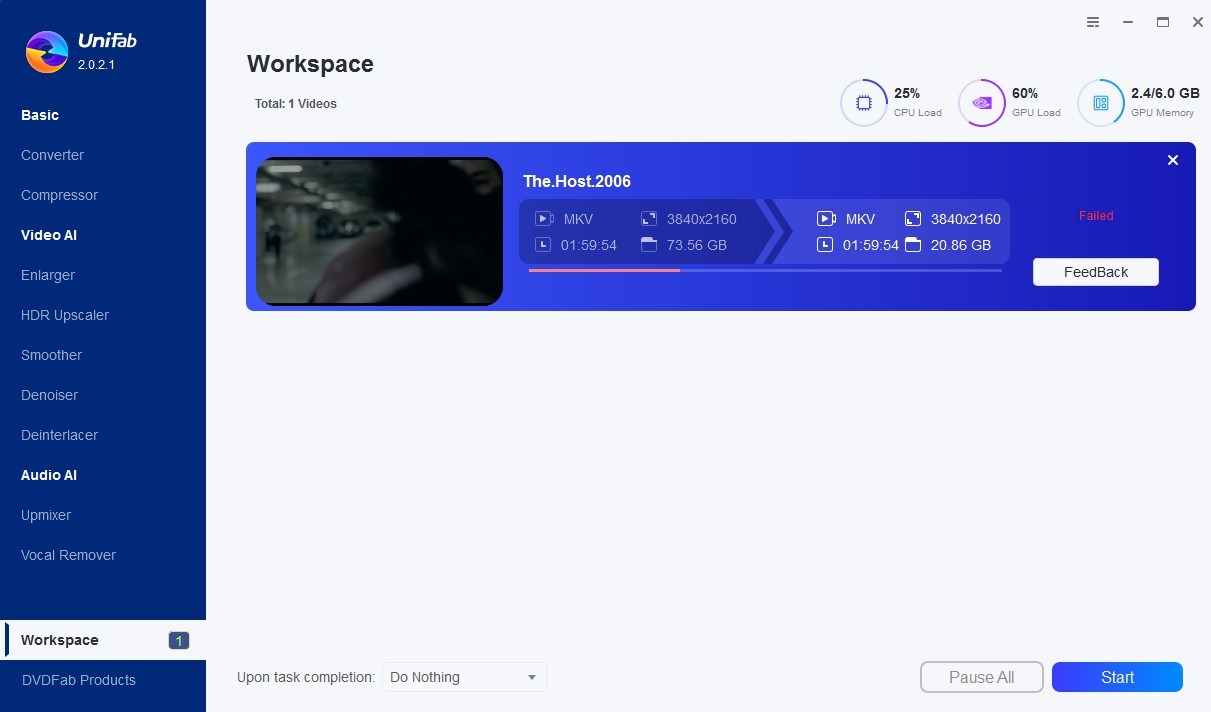Screen dimensions: 1211x712
Task: Open the Compressor module
Action: (59, 195)
